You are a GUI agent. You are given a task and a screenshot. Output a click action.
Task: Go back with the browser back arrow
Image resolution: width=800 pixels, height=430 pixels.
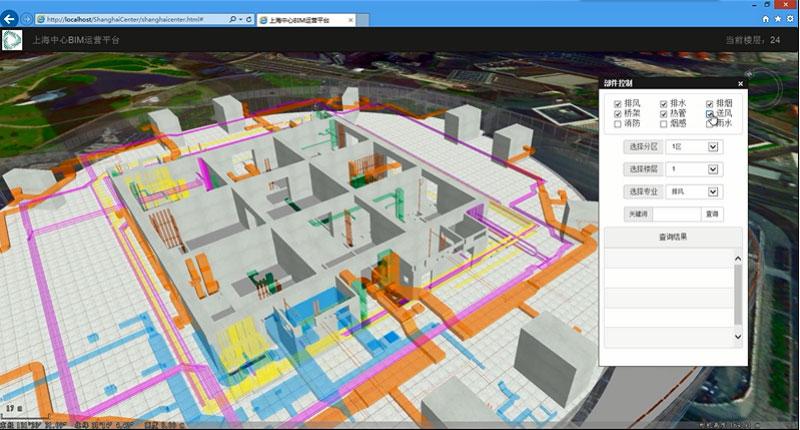tap(10, 19)
